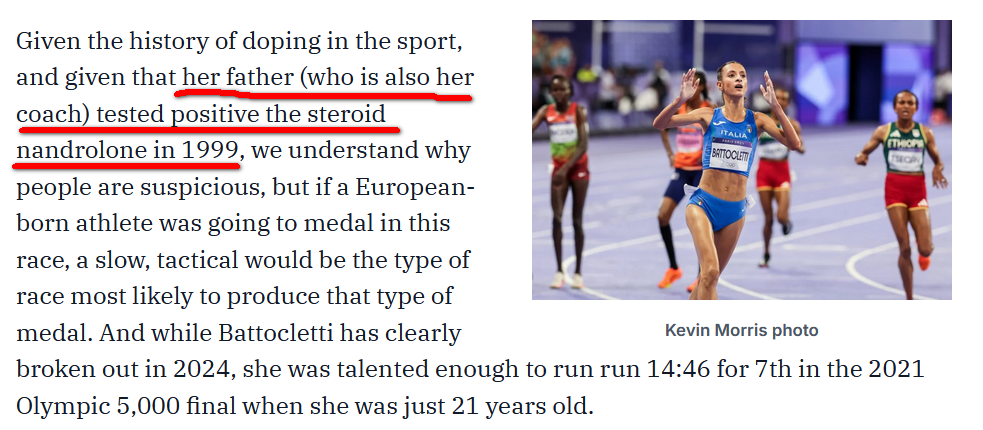This screenshot has width=983, height=430.
Task: Click the runner in orange behind Battocletti
Action: tap(682, 188)
